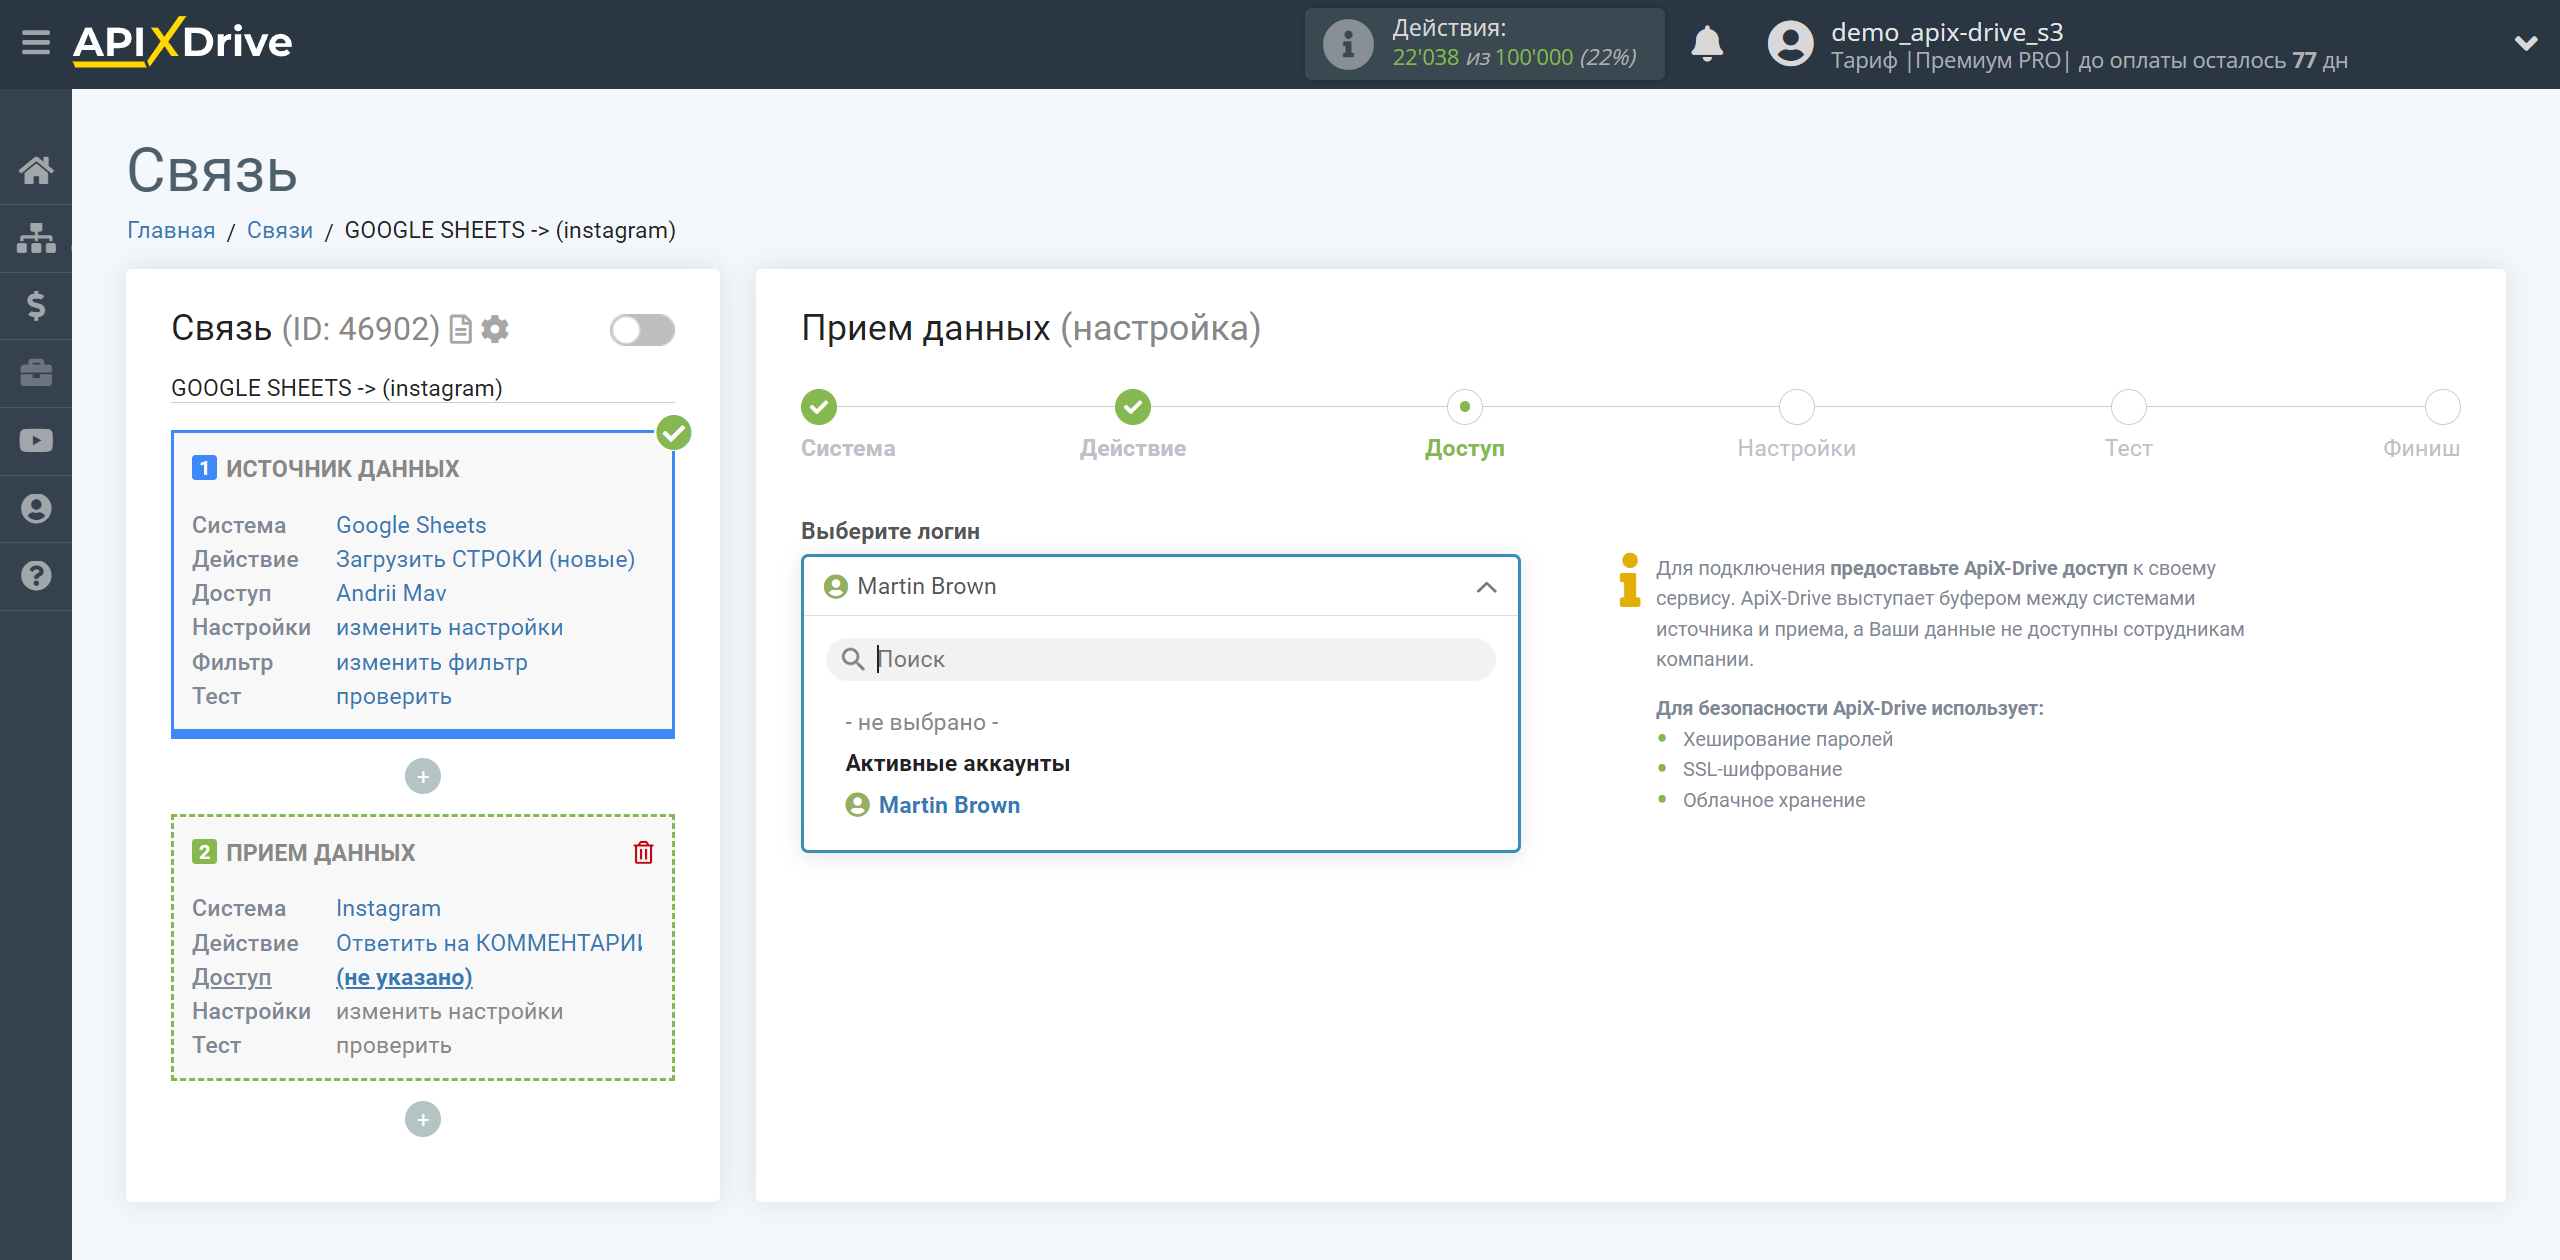This screenshot has height=1260, width=2560.
Task: Click the demo_apix-drive_s3 username
Action: [1946, 32]
